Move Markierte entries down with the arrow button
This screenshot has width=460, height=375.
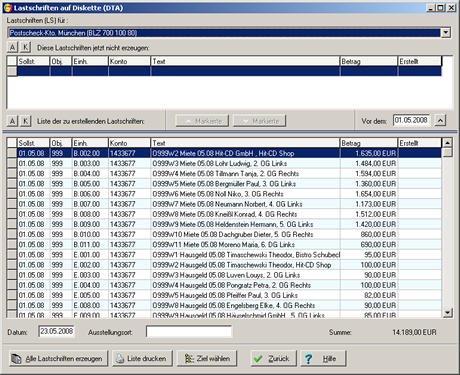[x=259, y=121]
